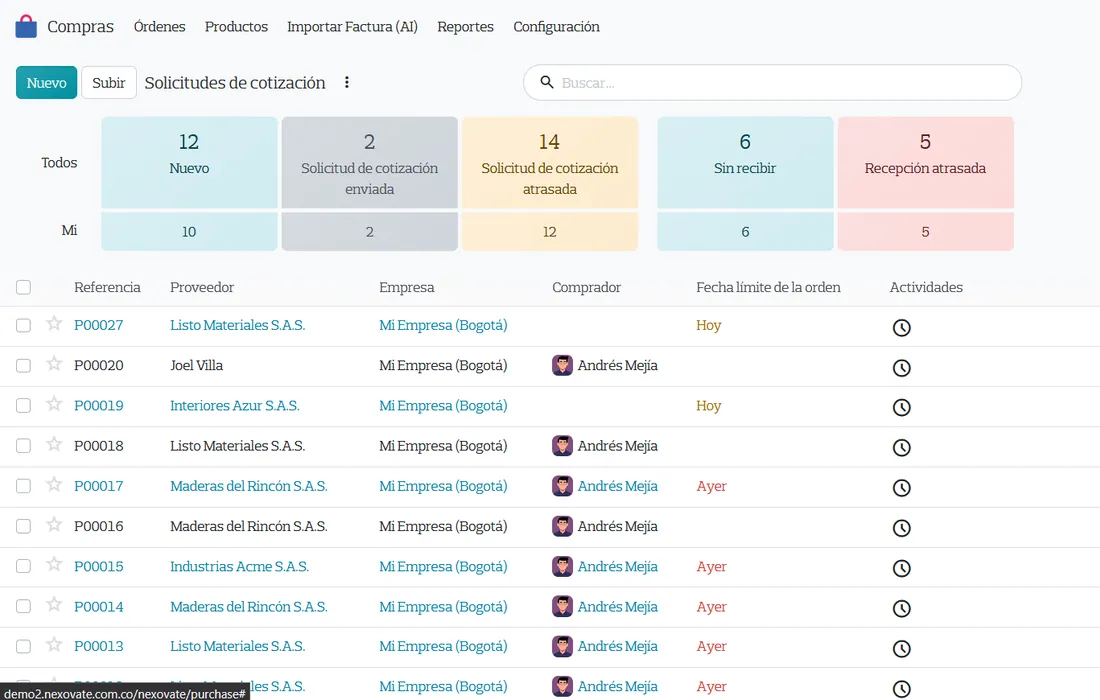1100x700 pixels.
Task: Filter by the 12 Nuevo card
Action: point(189,163)
